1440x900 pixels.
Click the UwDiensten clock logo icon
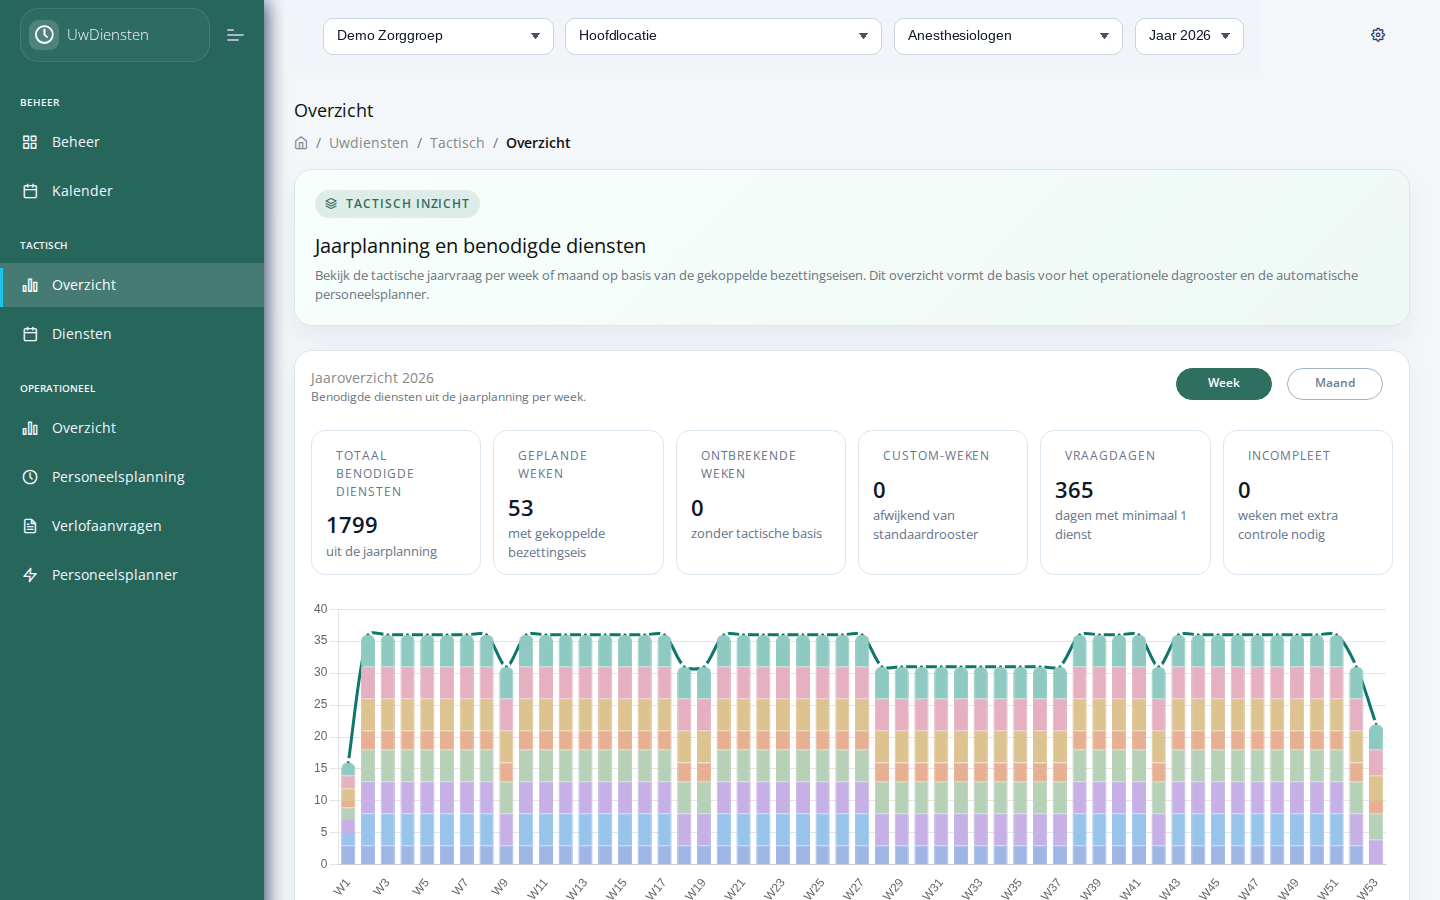pyautogui.click(x=44, y=35)
